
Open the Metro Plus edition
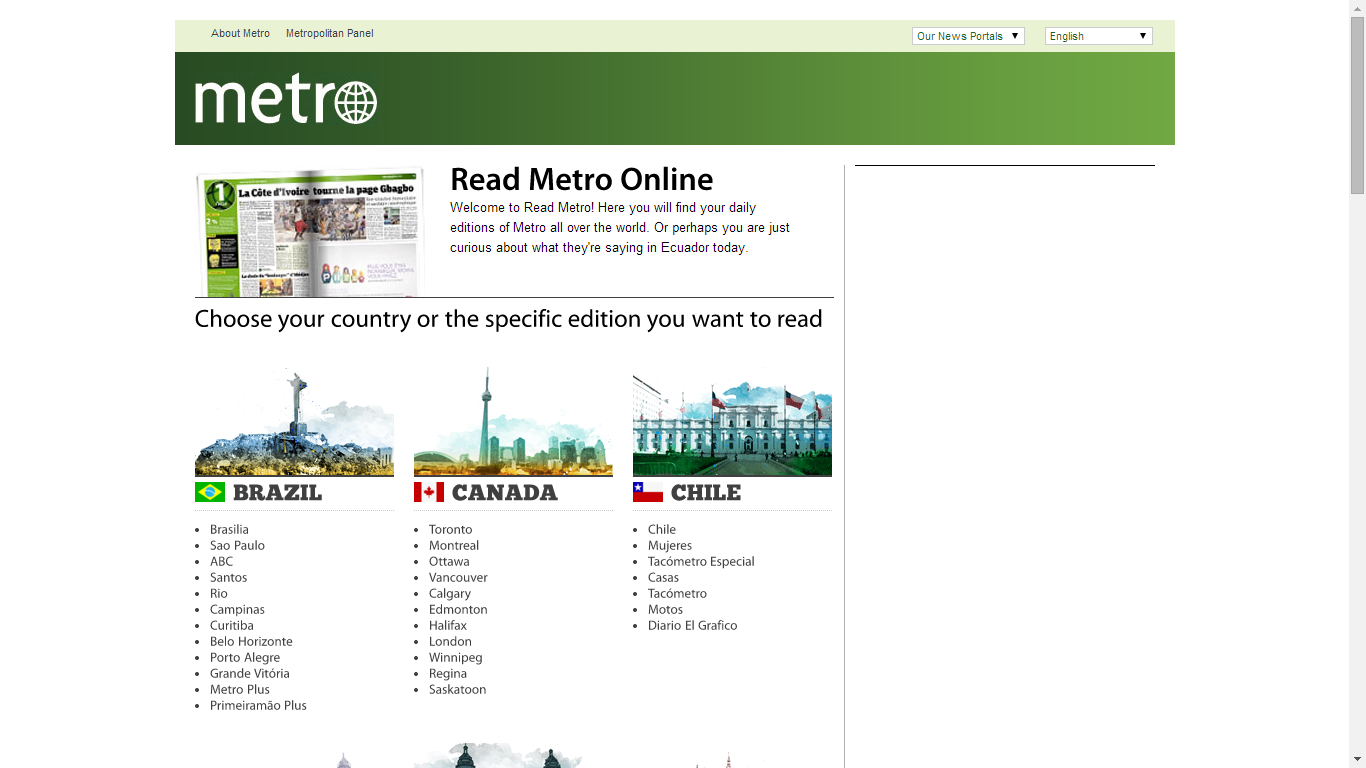point(240,690)
